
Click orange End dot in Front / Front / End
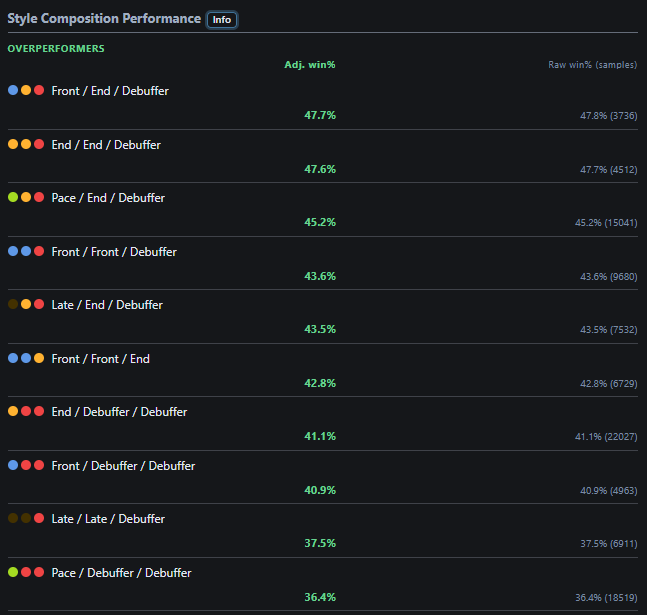pyautogui.click(x=39, y=358)
